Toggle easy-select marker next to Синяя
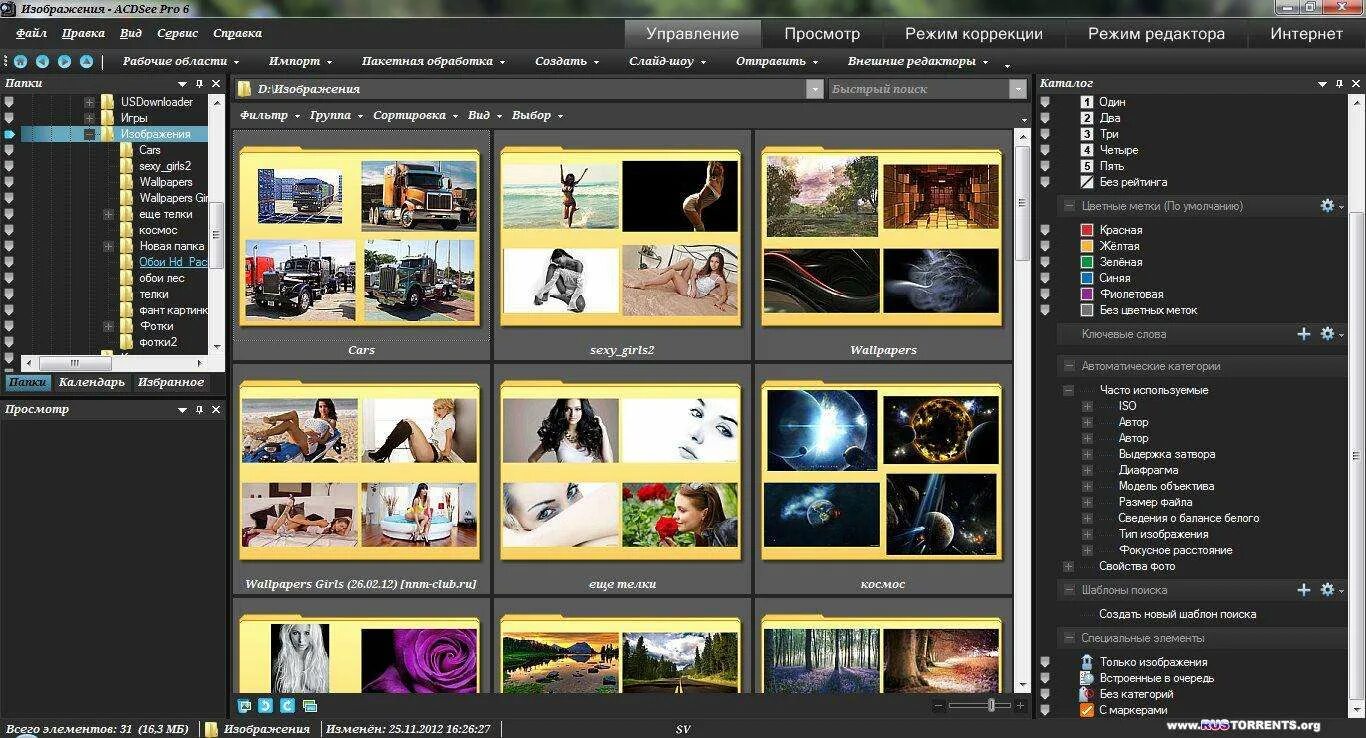1366x738 pixels. point(1045,278)
